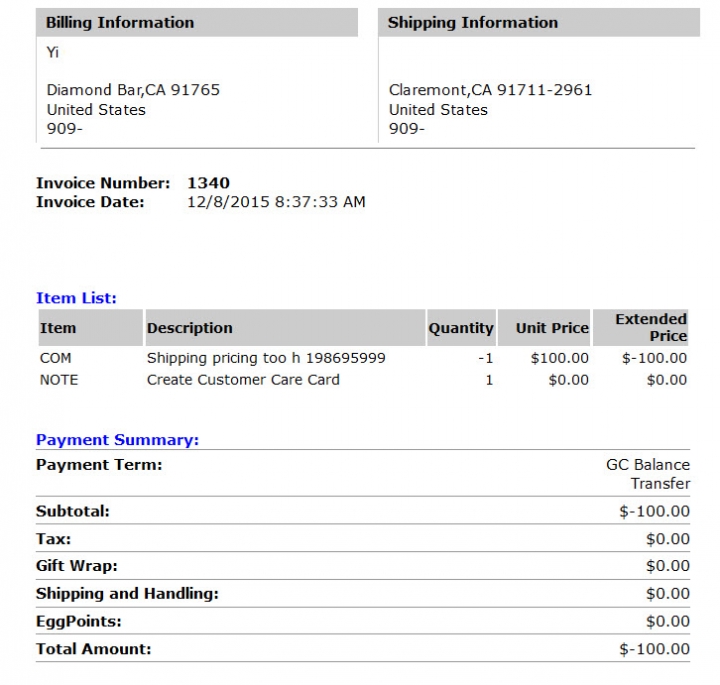The image size is (720, 685).
Task: Click the Item column header
Action: point(90,328)
